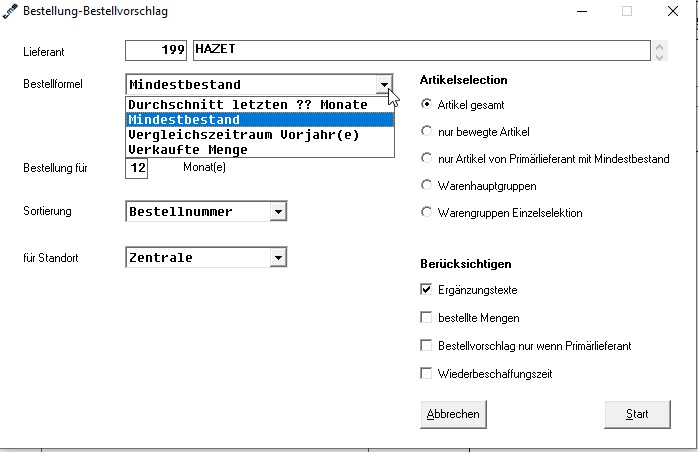Enable the bestellte Mengen checkbox

(426, 318)
